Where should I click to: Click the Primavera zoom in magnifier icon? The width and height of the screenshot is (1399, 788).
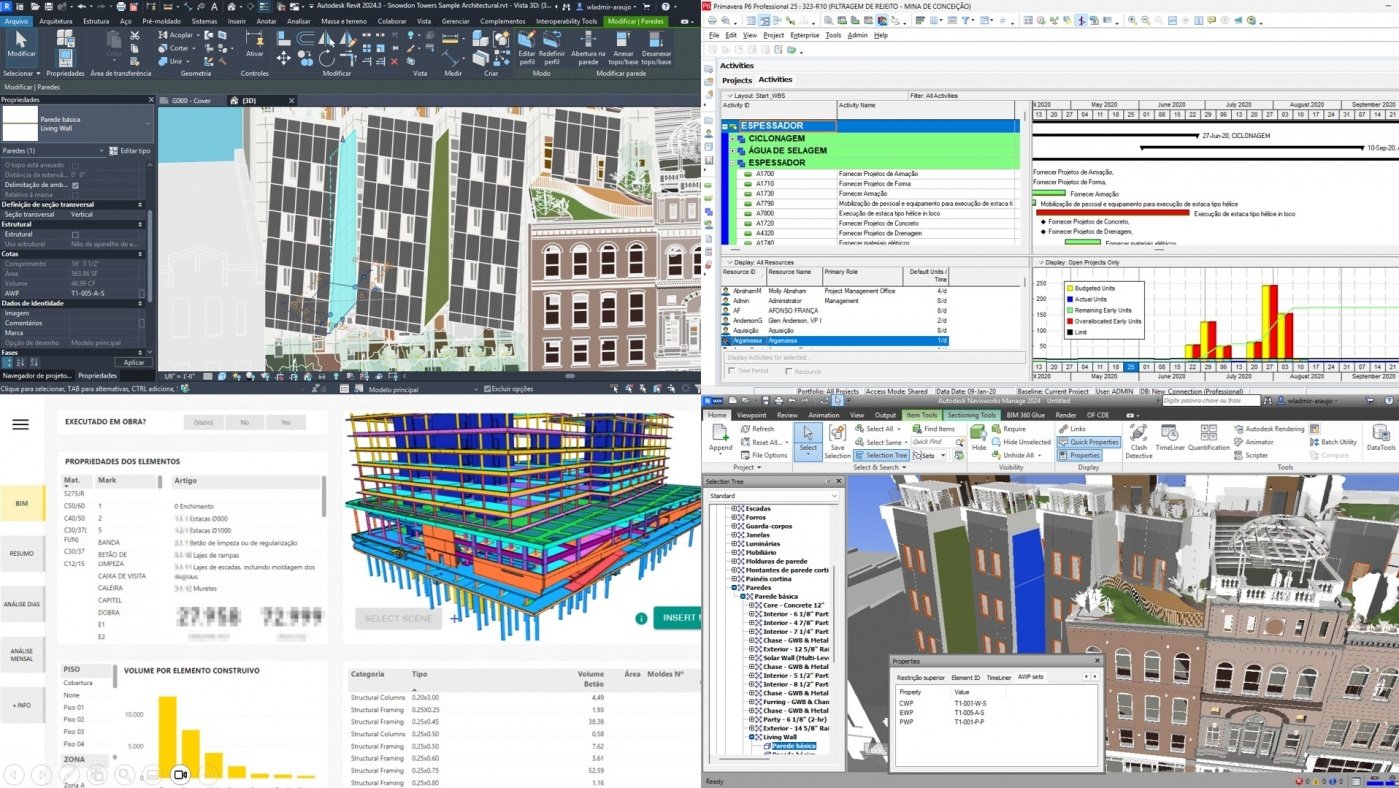click(x=1132, y=21)
